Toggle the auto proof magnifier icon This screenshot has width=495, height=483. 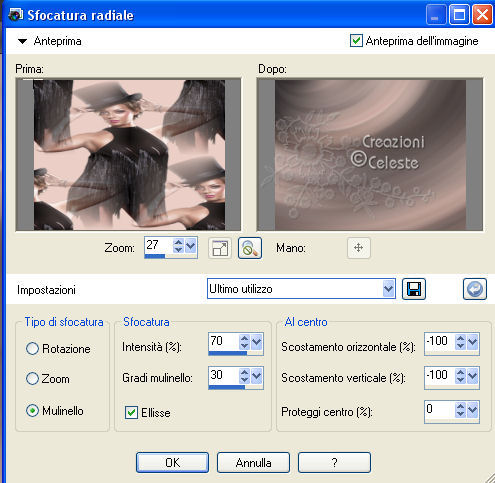click(250, 248)
